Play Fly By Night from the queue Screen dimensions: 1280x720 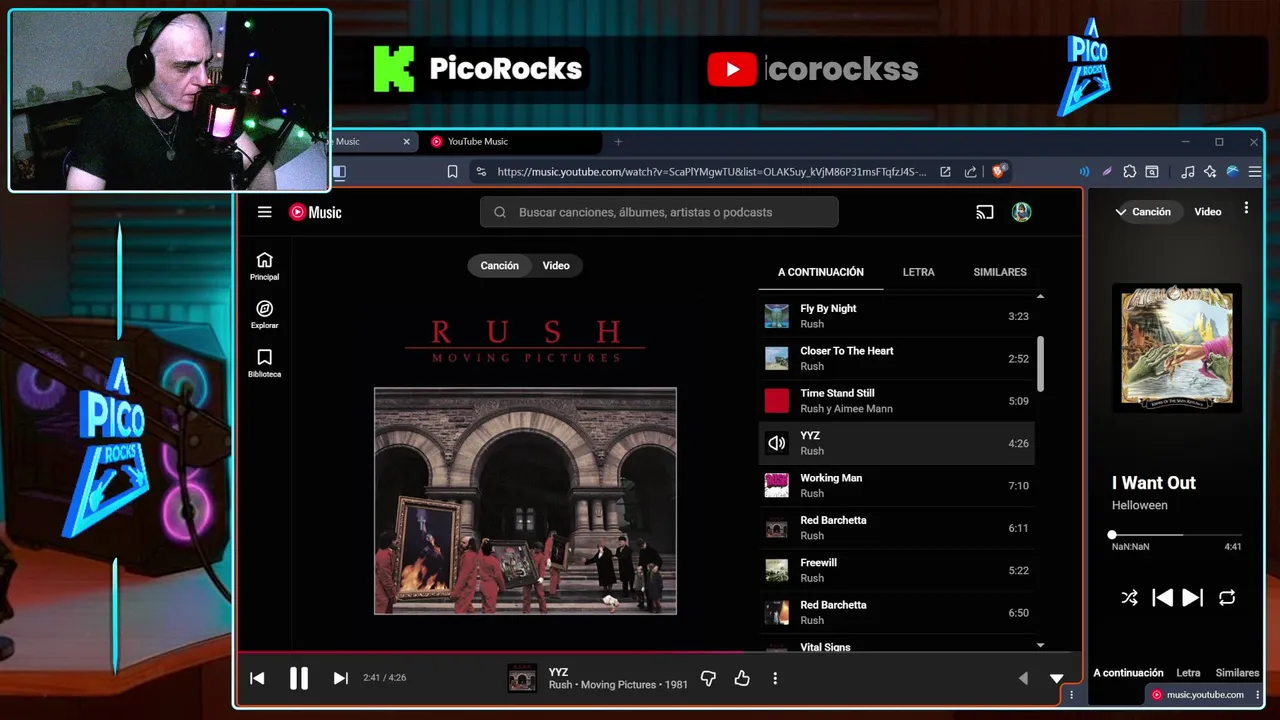[897, 316]
